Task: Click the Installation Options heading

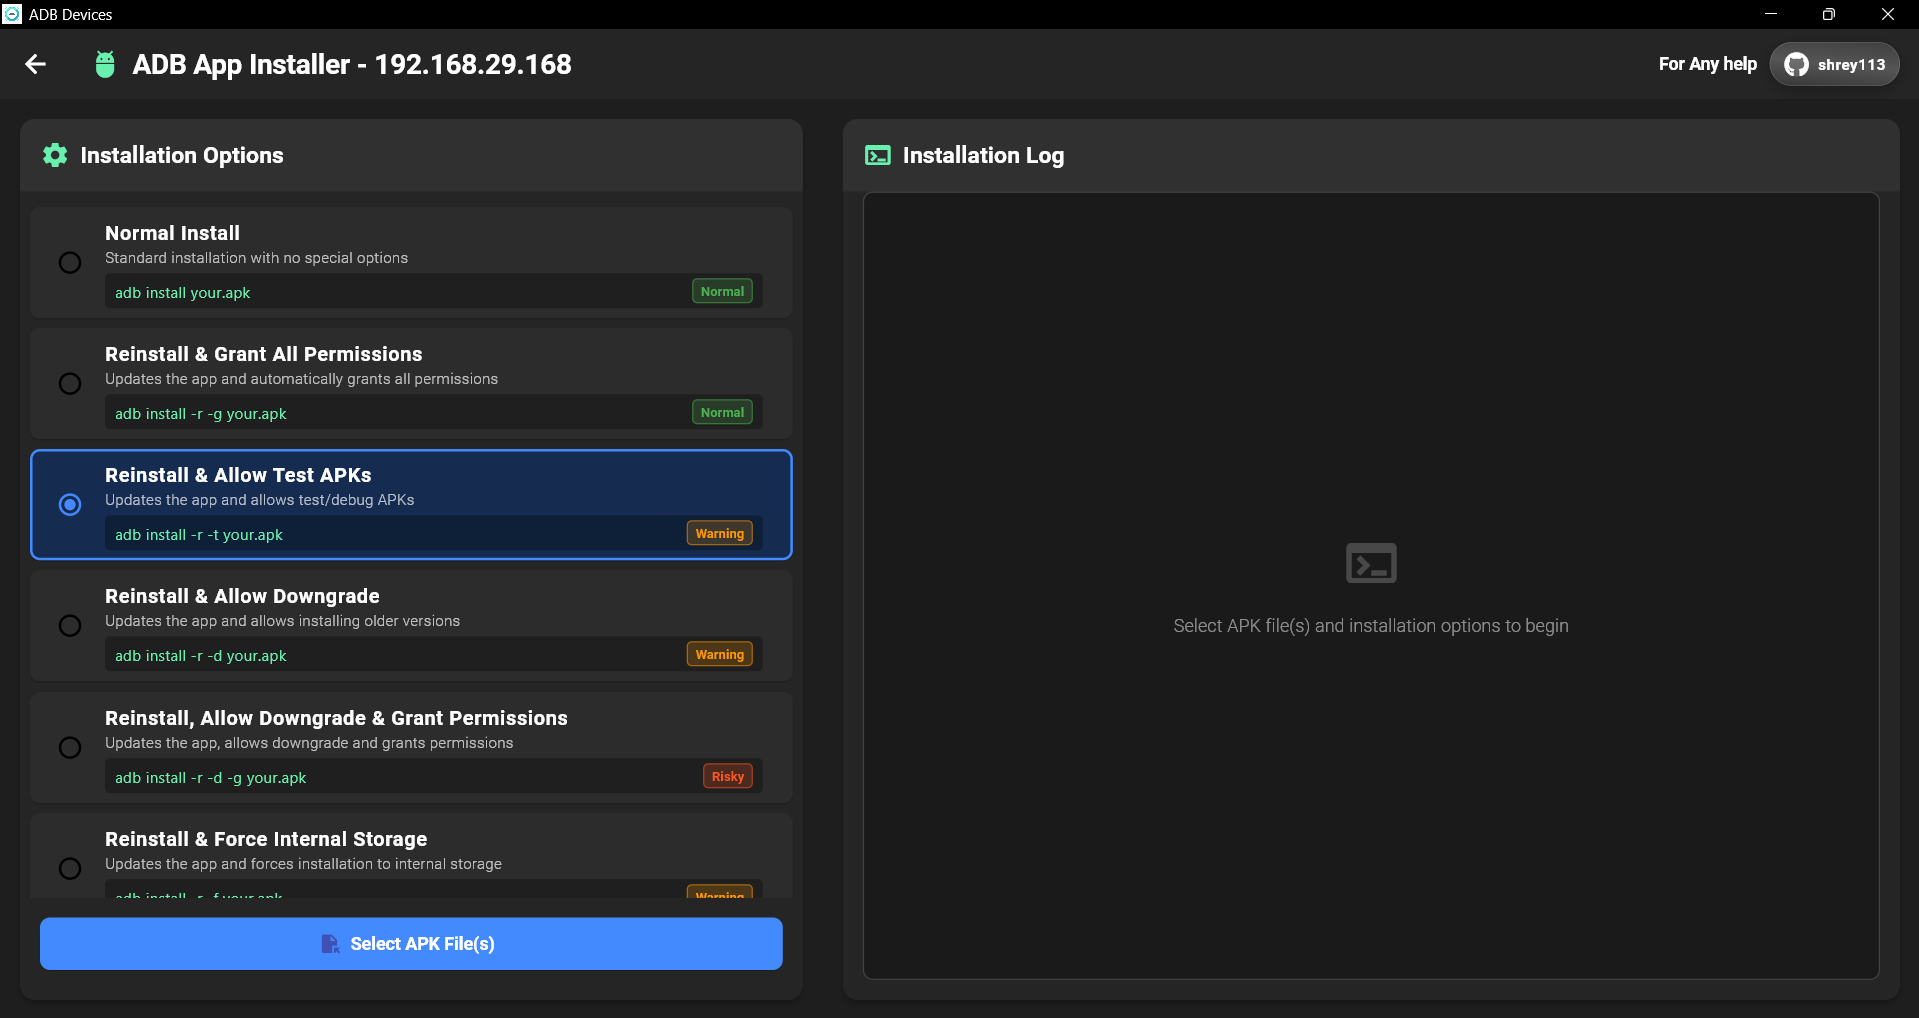Action: 182,155
